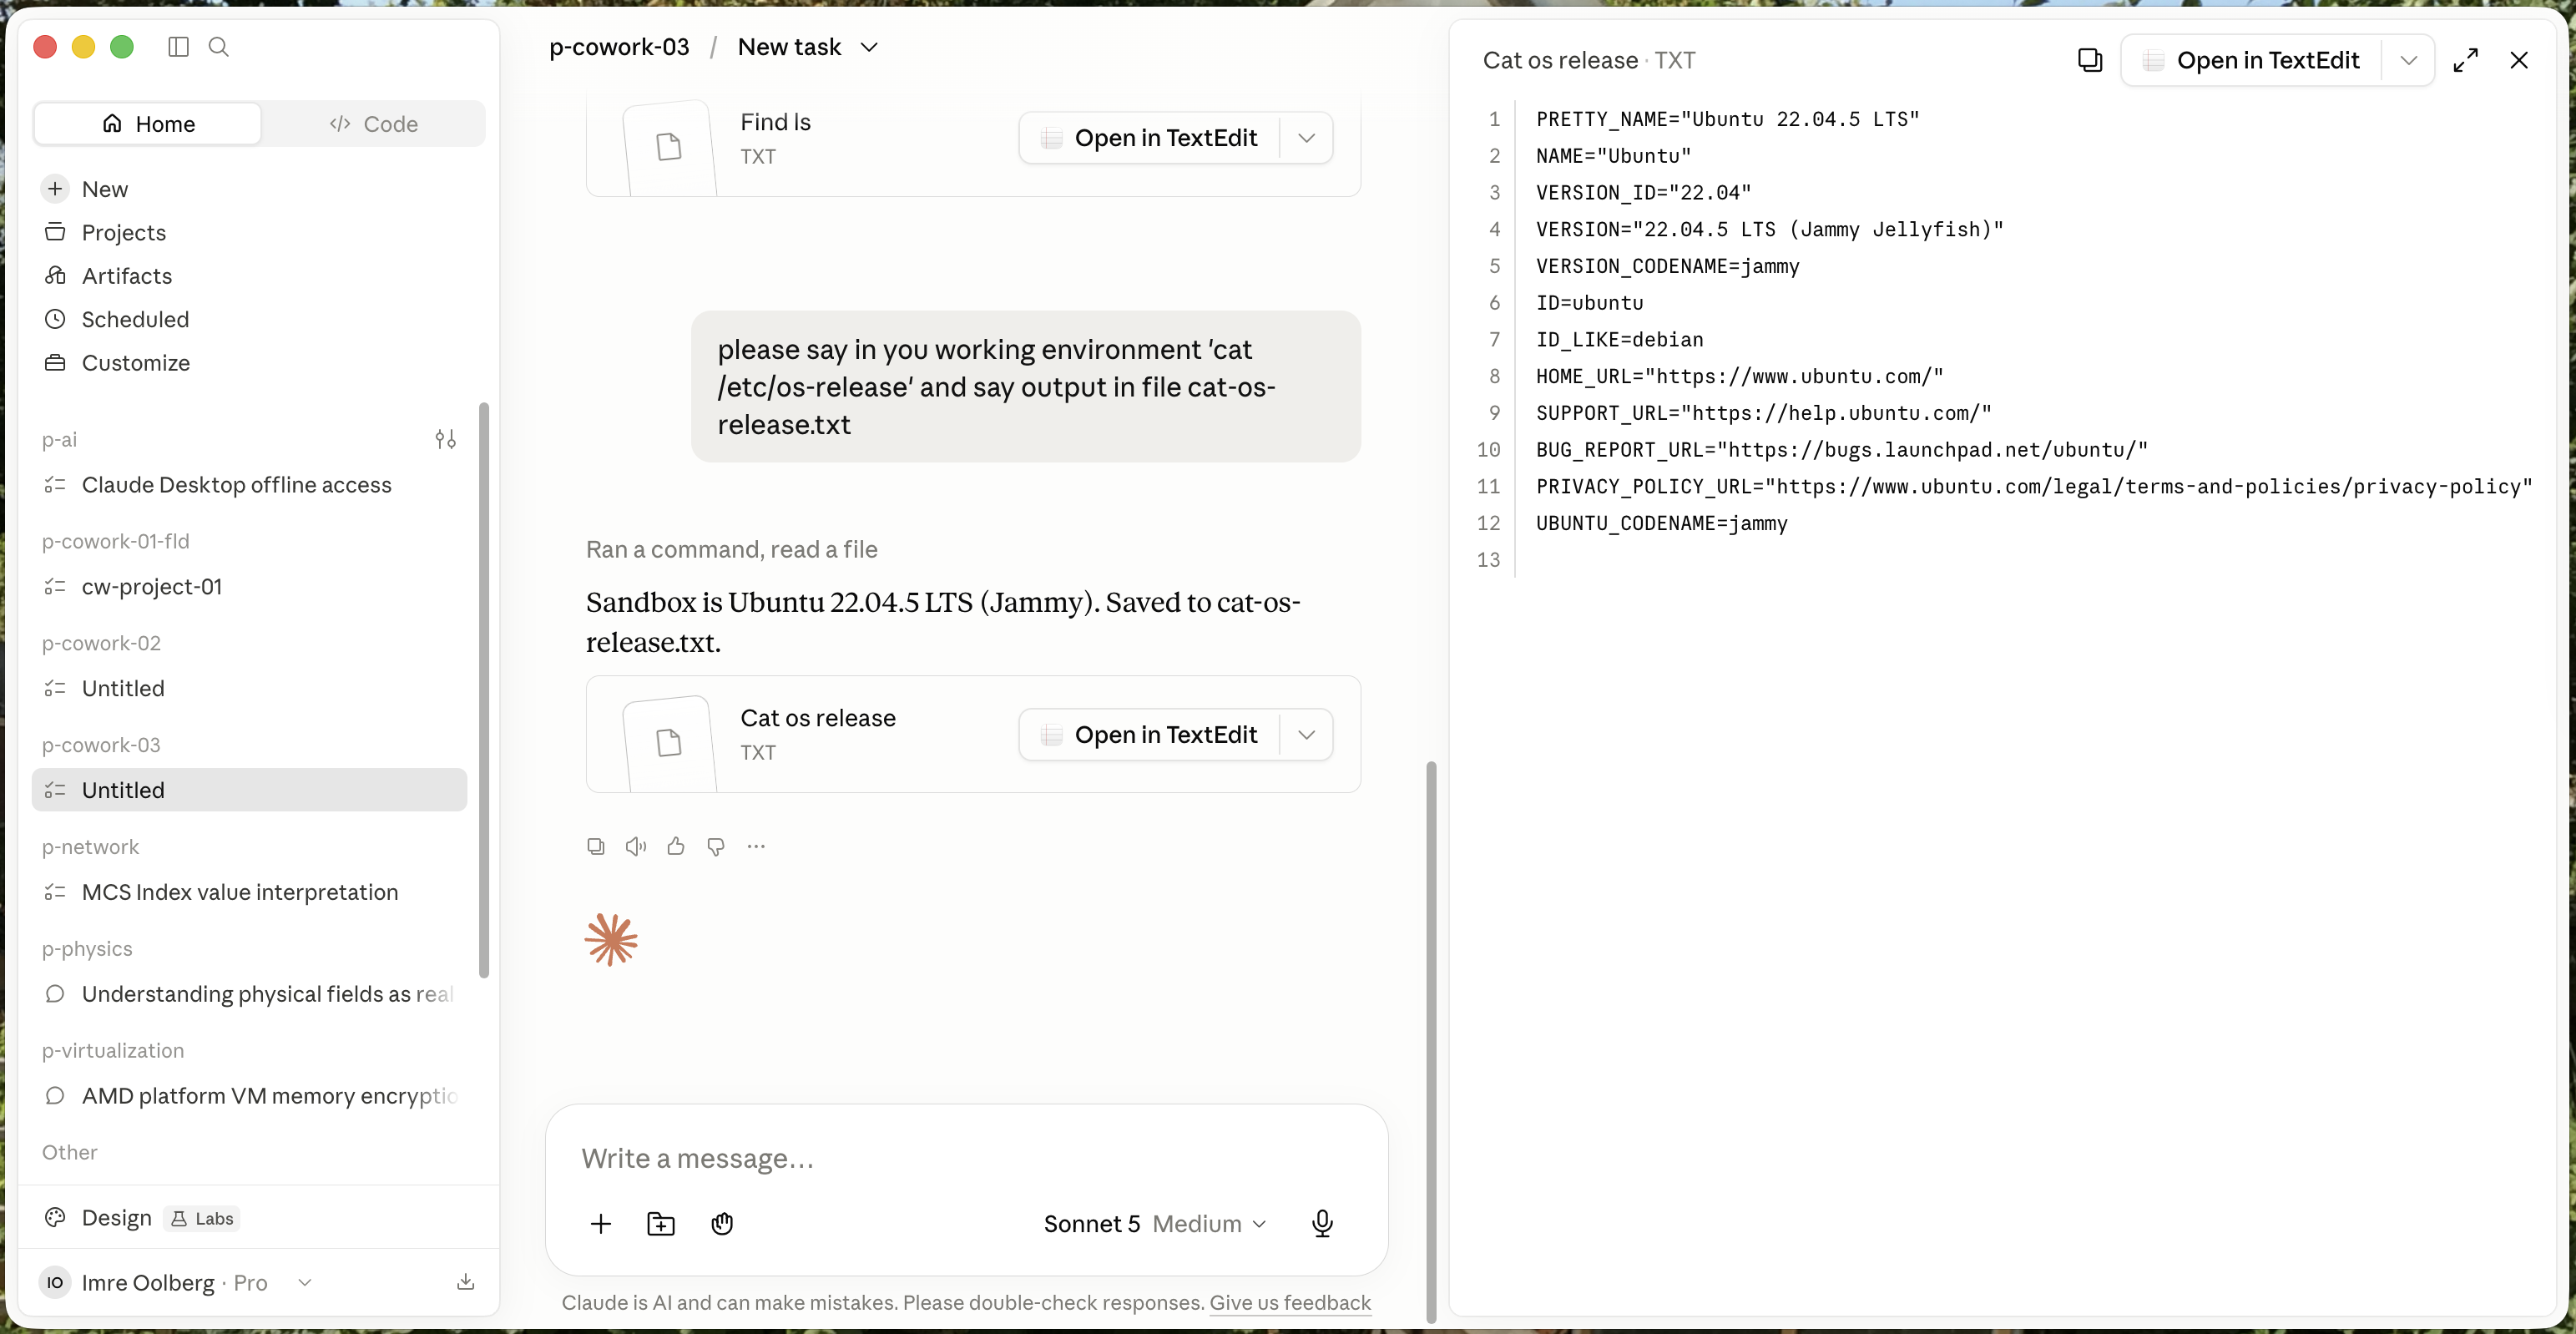Click the user avatar IO icon
This screenshot has height=1334, width=2576.
pyautogui.click(x=55, y=1282)
